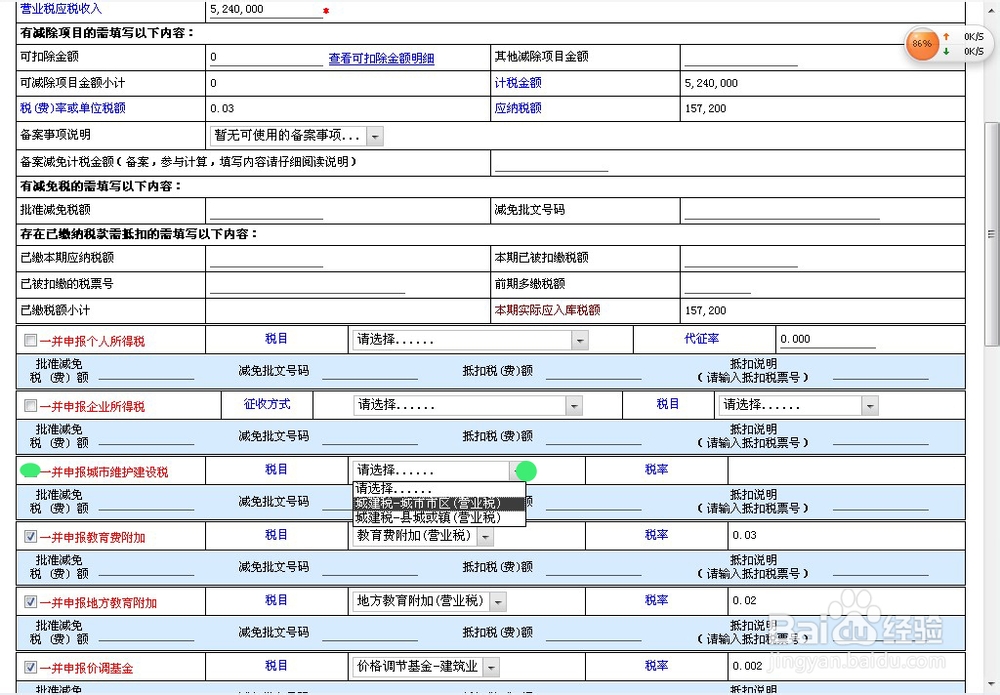Open the 企业所得税 征收方式 dropdown
Image resolution: width=1000 pixels, height=695 pixels.
tap(468, 405)
